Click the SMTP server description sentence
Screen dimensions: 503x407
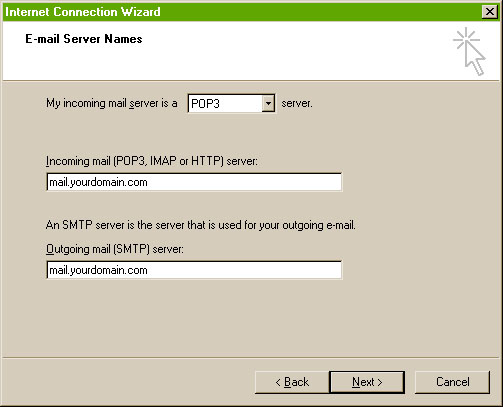click(x=201, y=225)
